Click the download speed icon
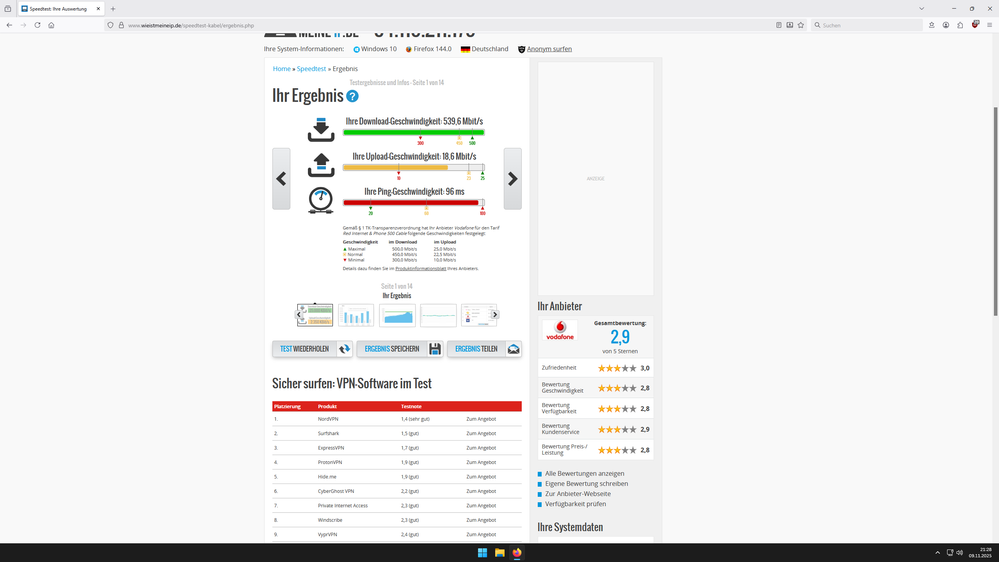This screenshot has width=999, height=562. tap(320, 129)
